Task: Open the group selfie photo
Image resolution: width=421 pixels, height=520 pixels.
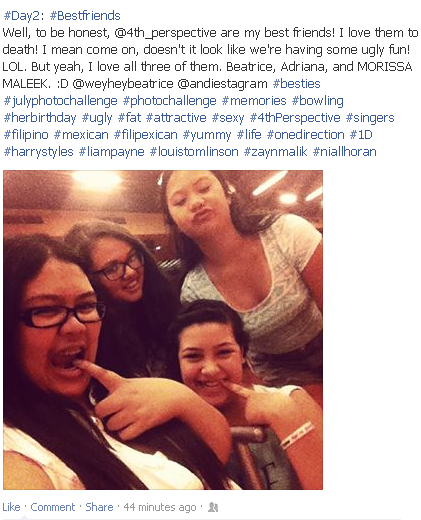Action: pos(163,330)
